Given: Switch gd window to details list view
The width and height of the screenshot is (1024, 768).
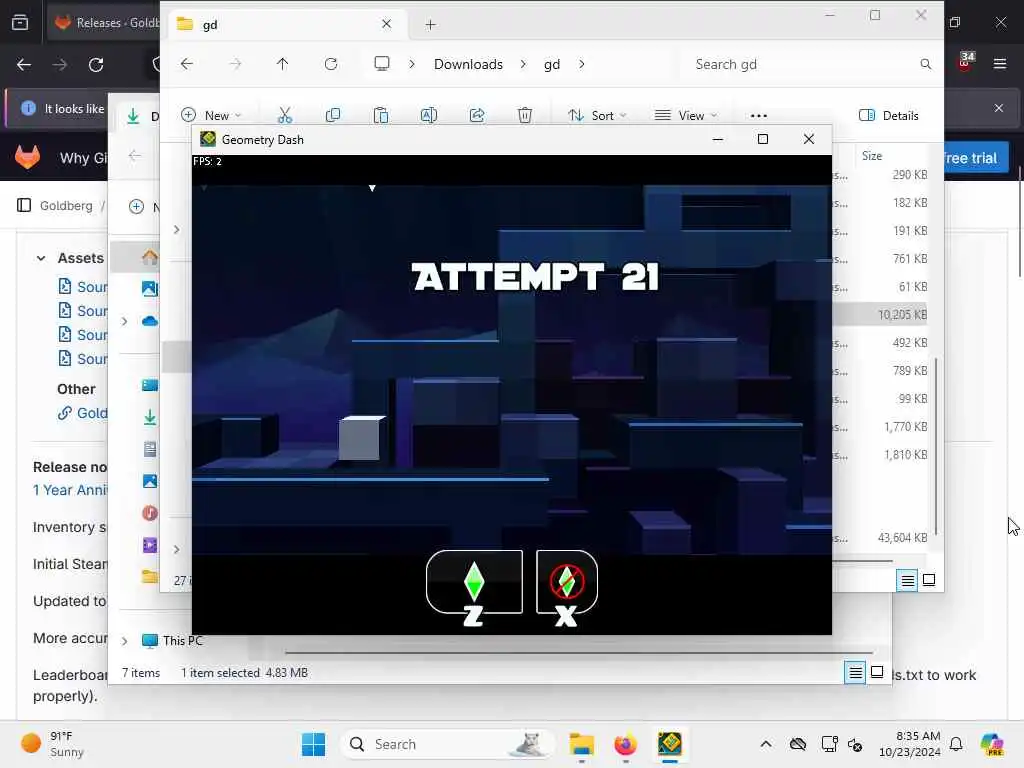Looking at the screenshot, I should click(907, 580).
